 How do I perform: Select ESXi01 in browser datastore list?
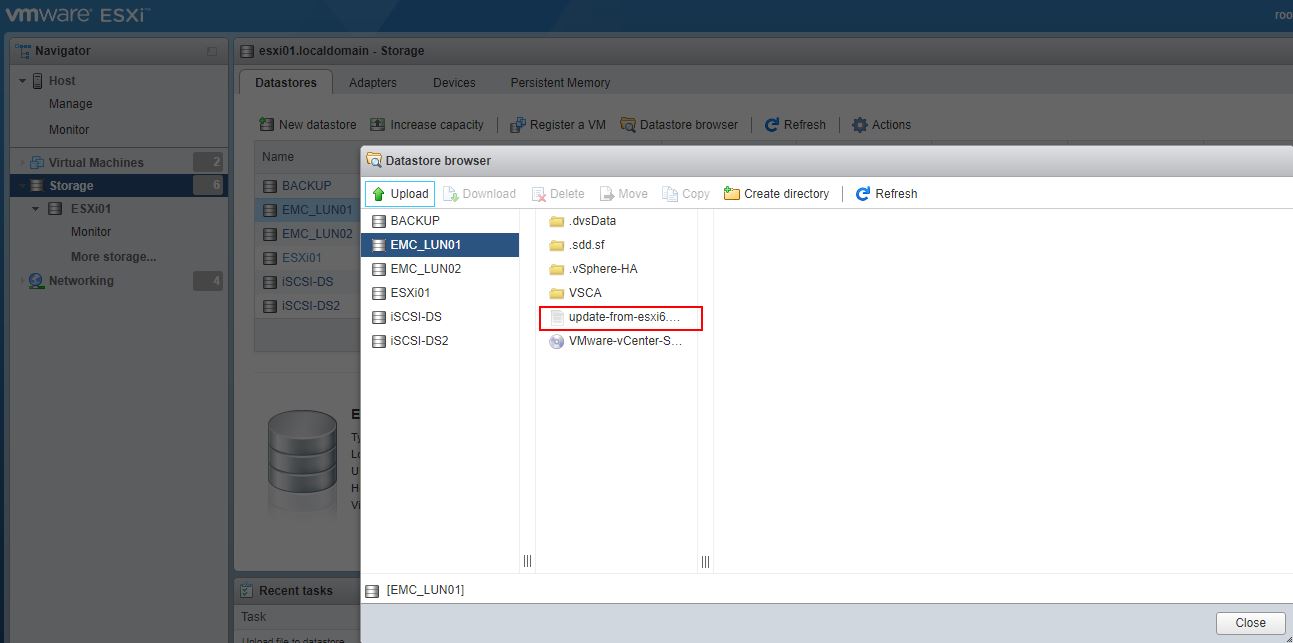(x=440, y=293)
